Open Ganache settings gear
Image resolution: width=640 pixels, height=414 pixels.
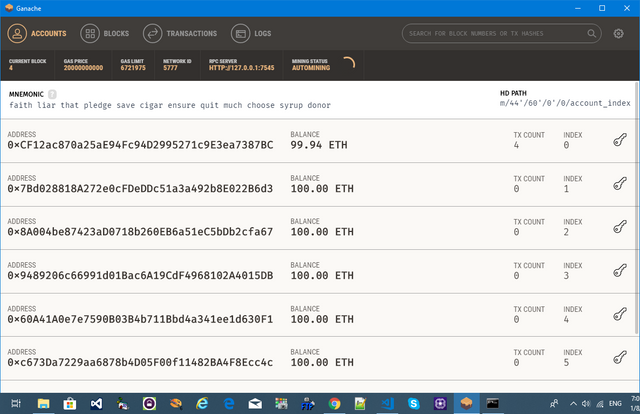pos(618,33)
